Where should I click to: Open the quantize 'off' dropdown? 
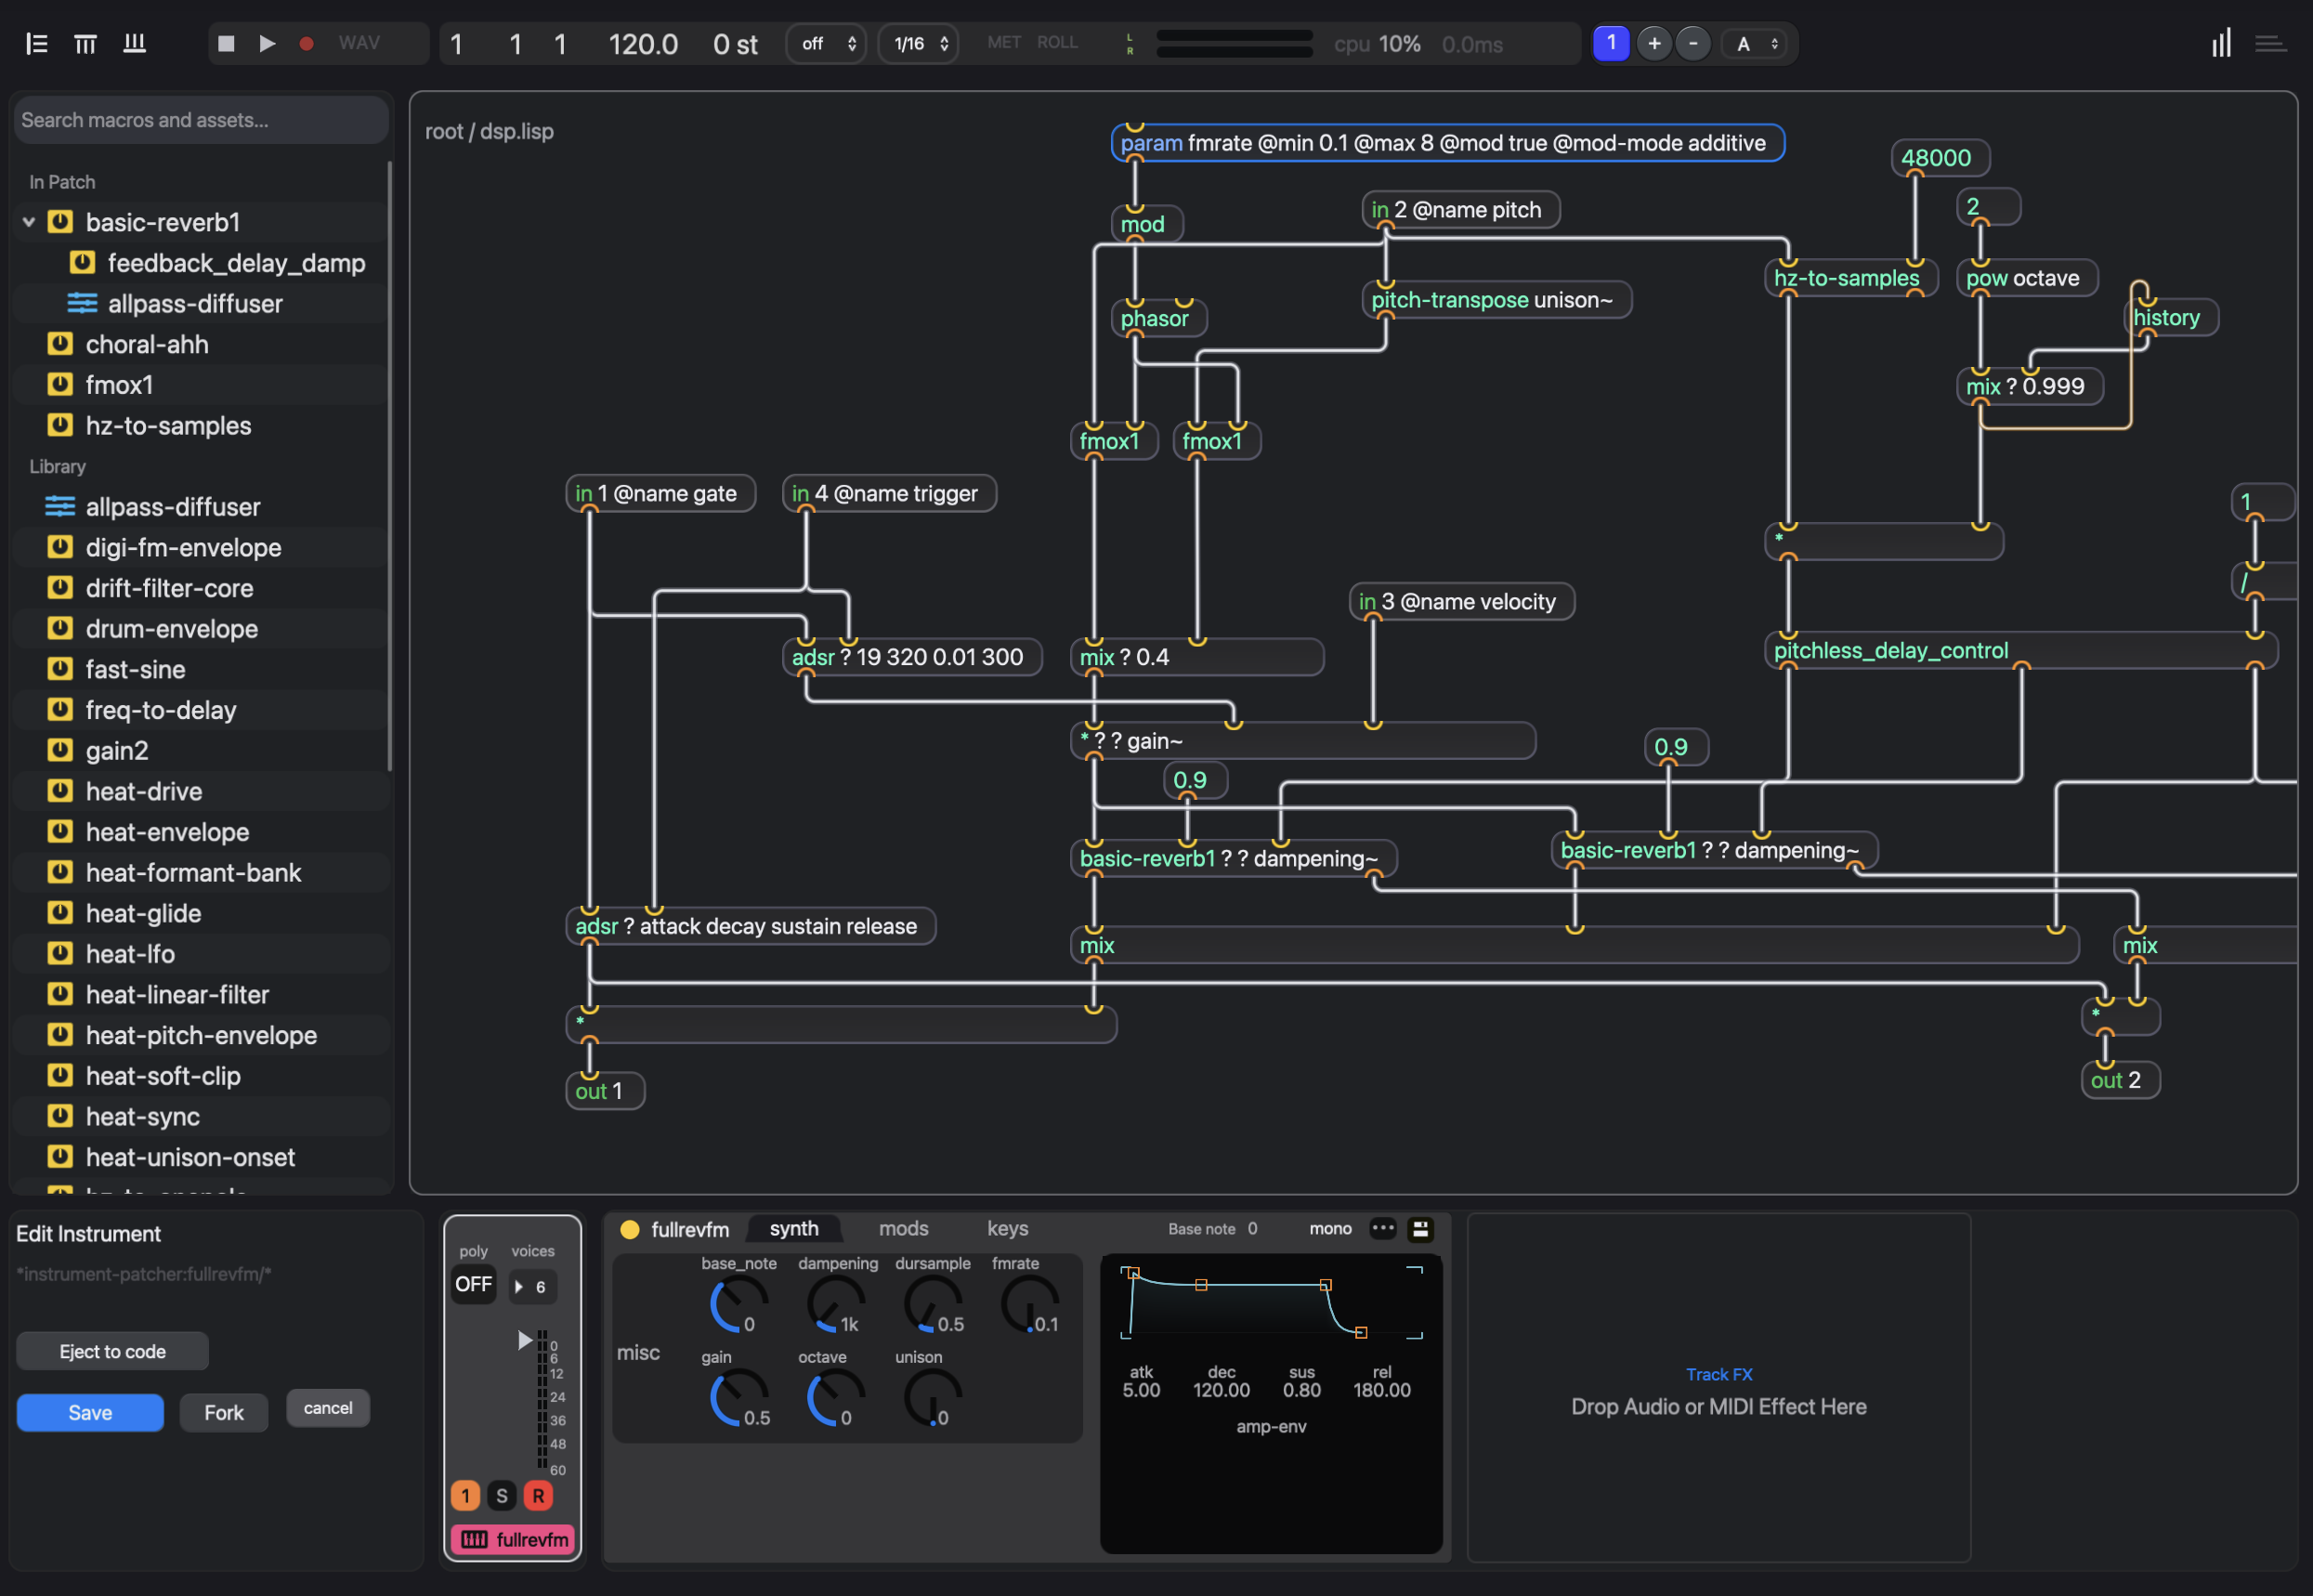[826, 43]
